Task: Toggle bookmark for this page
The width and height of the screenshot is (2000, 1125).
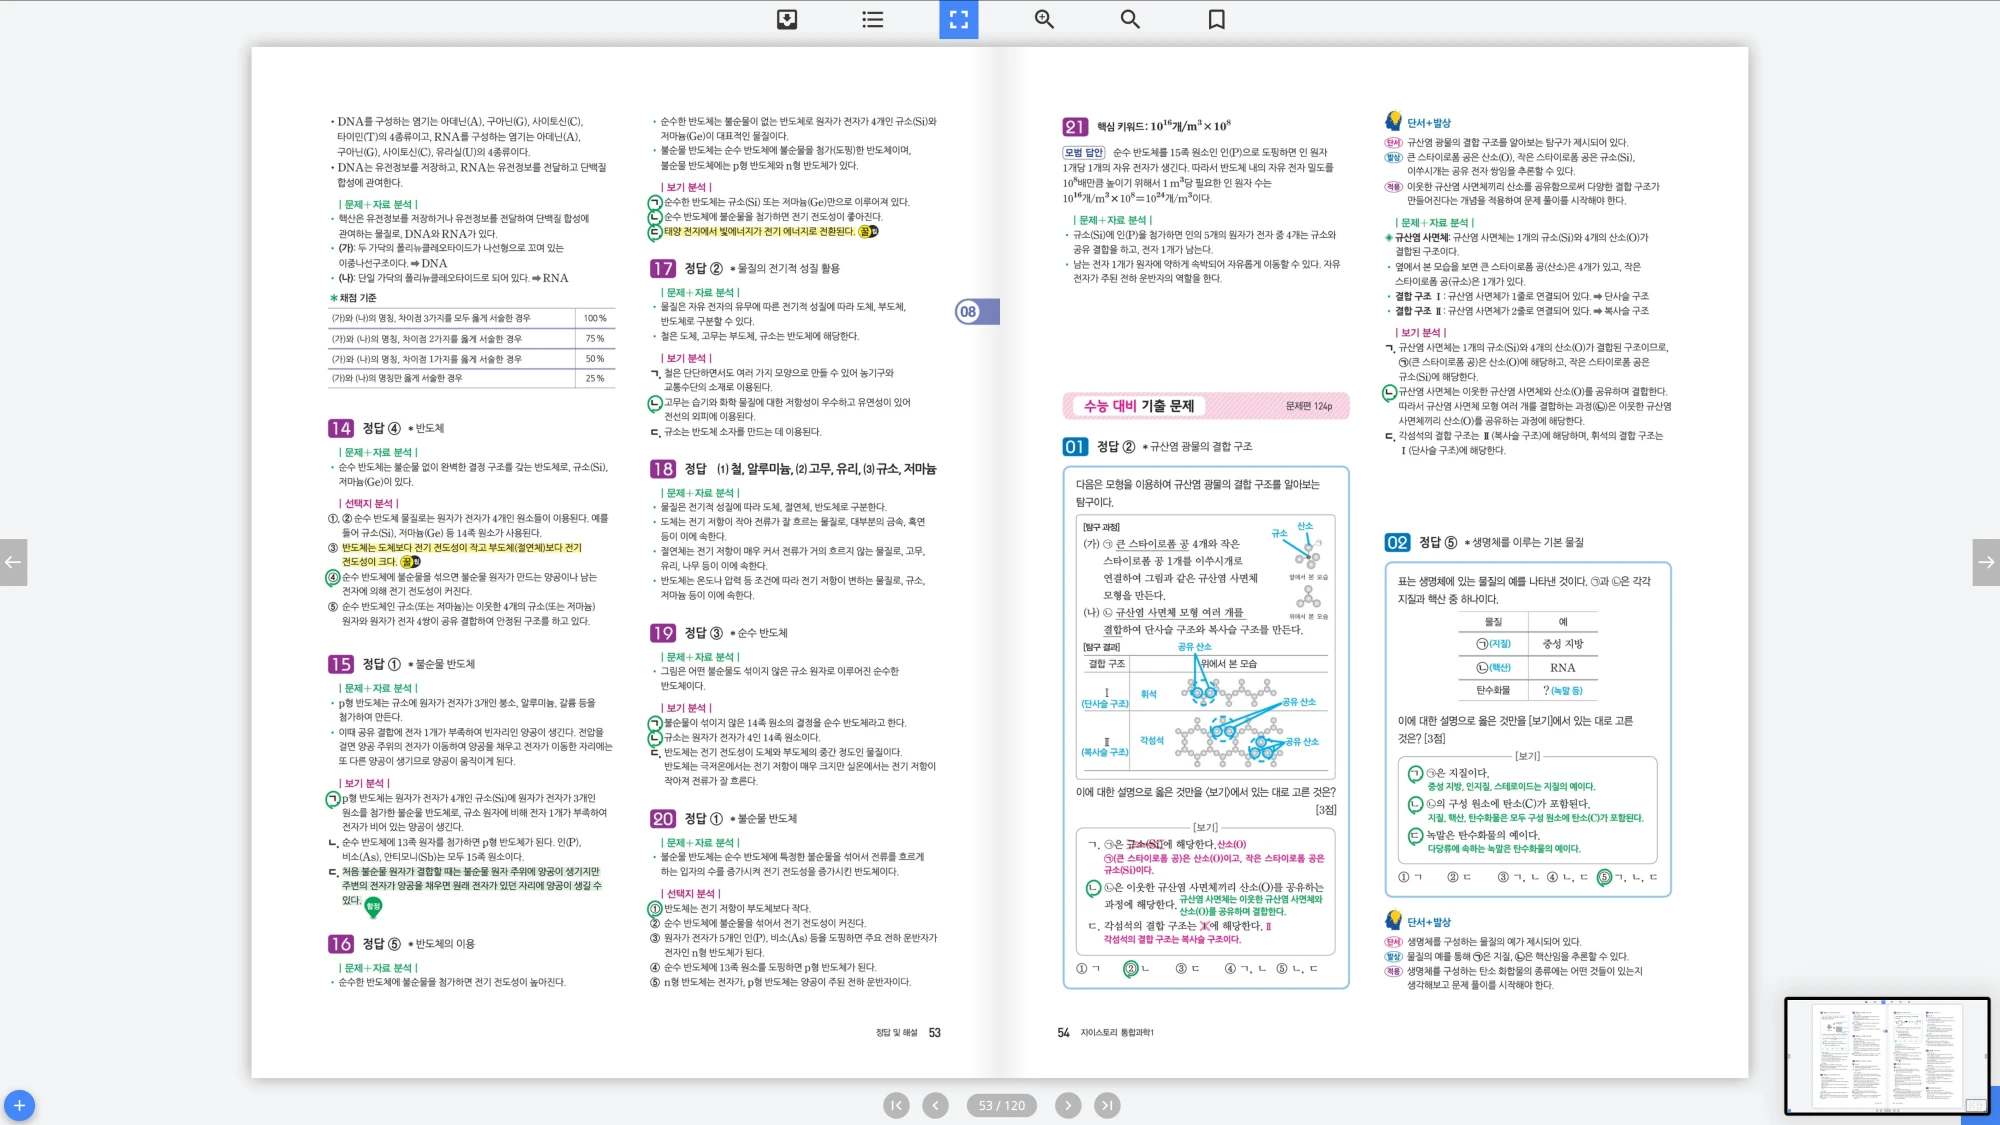Action: pos(1216,19)
